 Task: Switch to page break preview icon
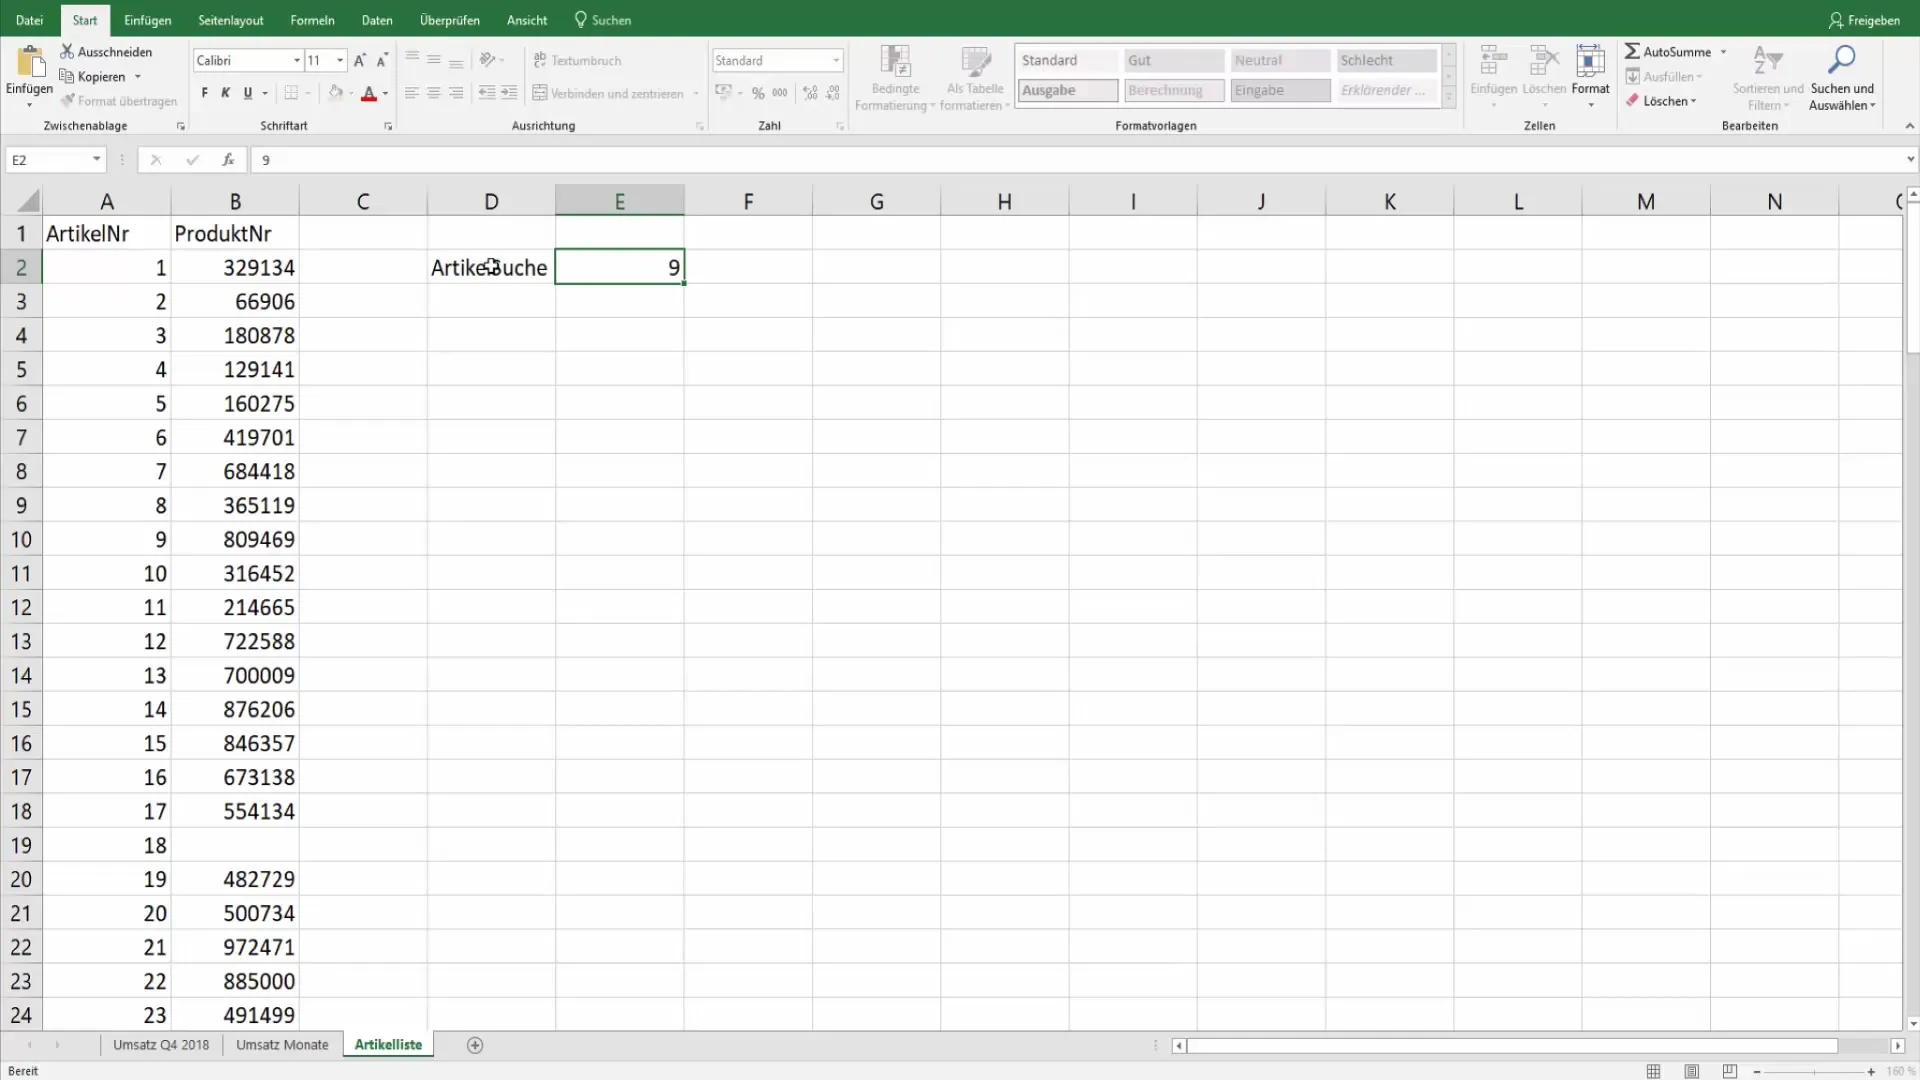point(1729,1071)
